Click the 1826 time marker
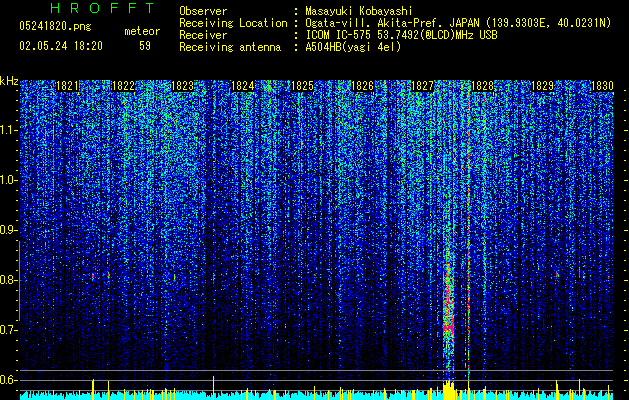Viewport: 629px width, 400px height. pyautogui.click(x=362, y=86)
